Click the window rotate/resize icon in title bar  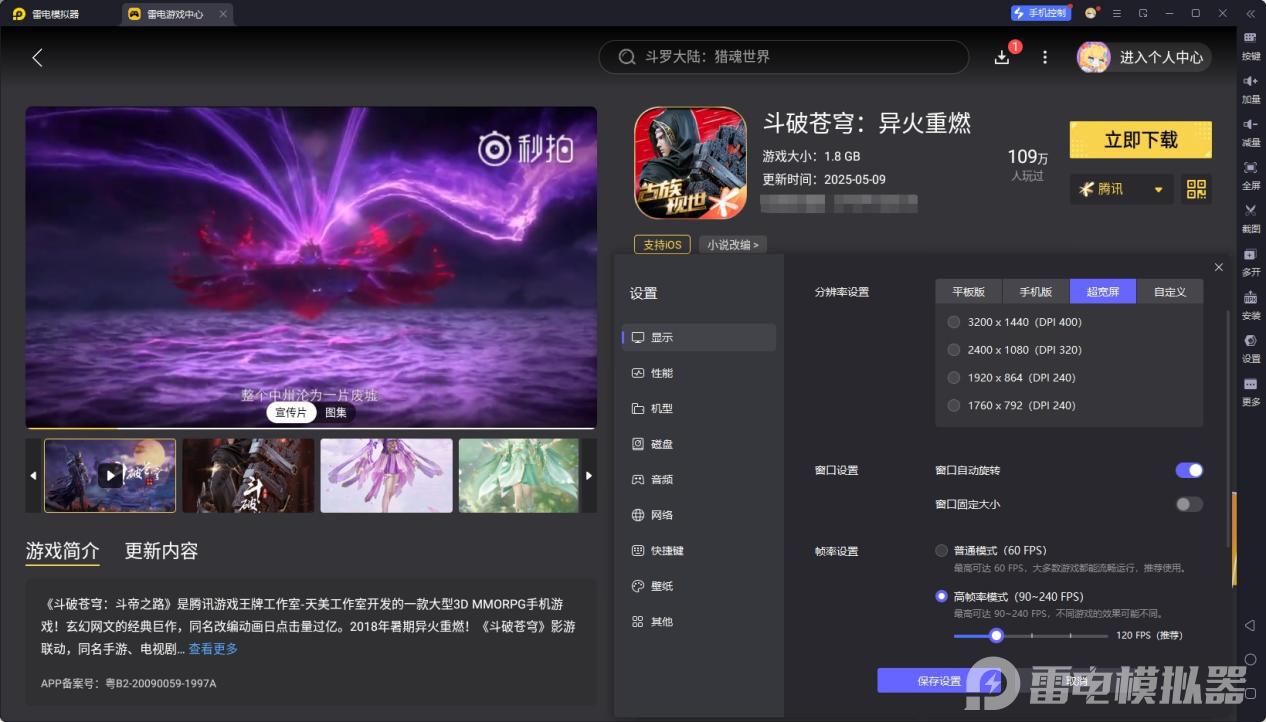click(1143, 13)
